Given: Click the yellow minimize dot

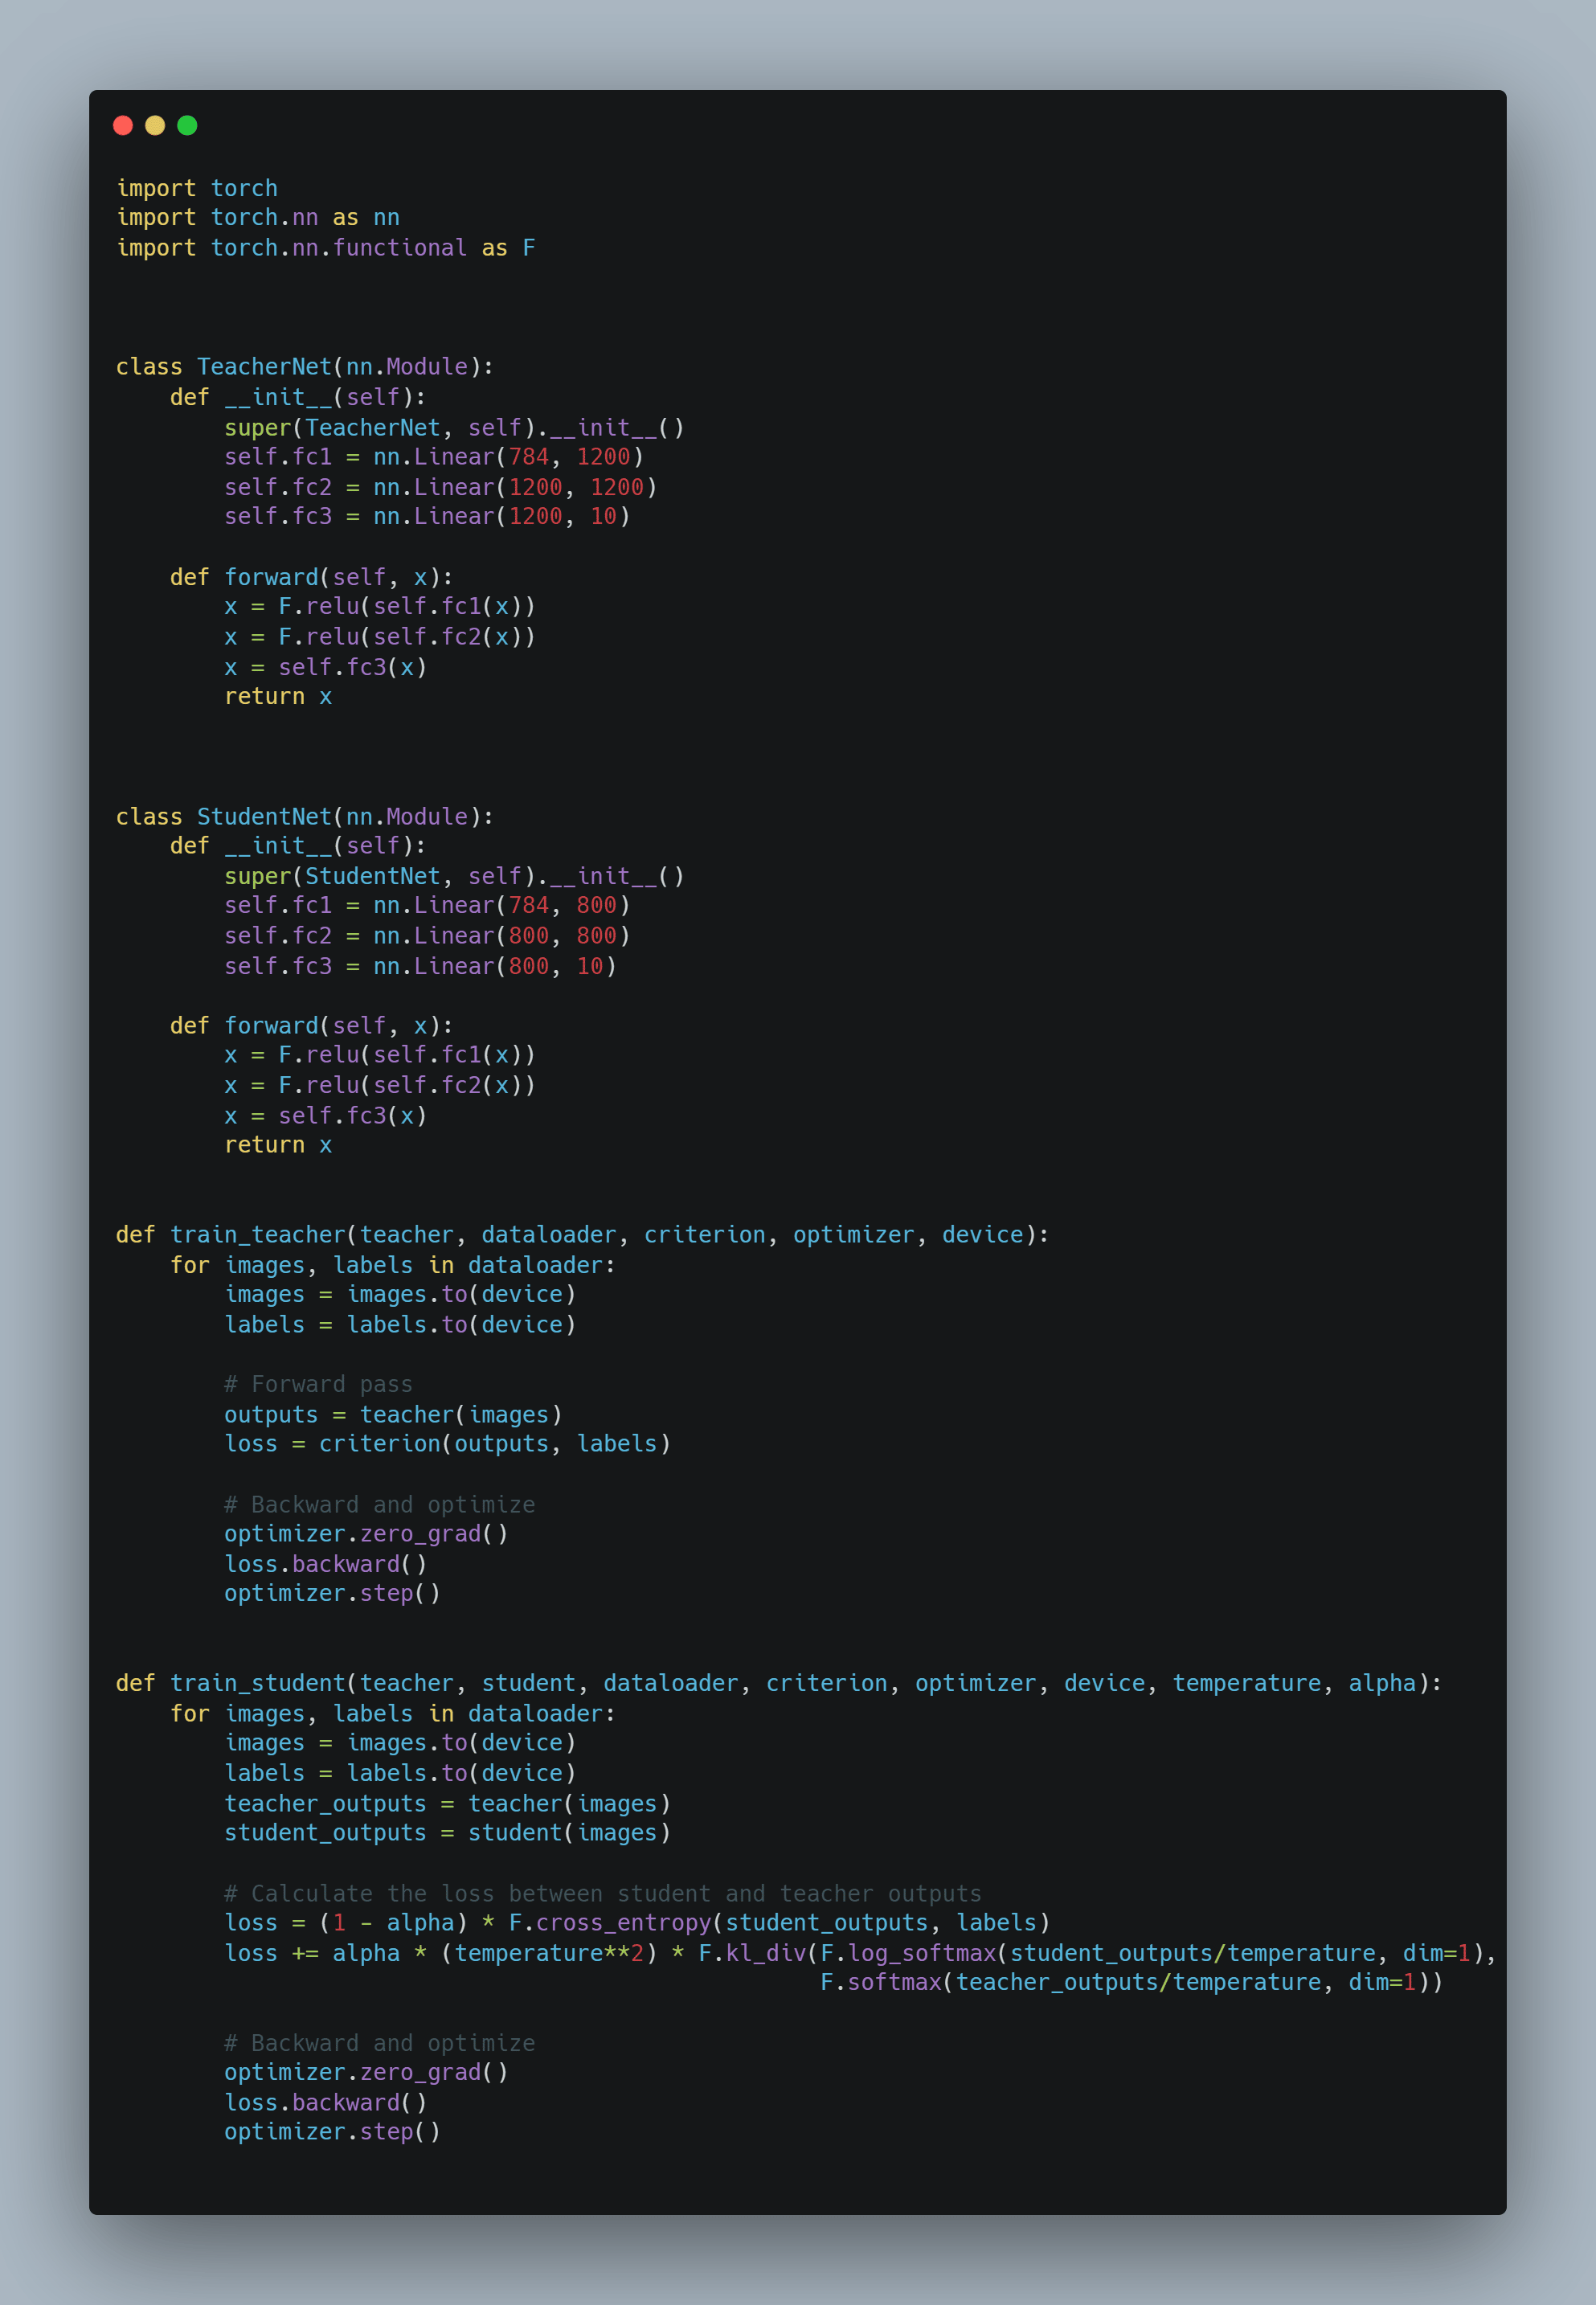Looking at the screenshot, I should 155,125.
